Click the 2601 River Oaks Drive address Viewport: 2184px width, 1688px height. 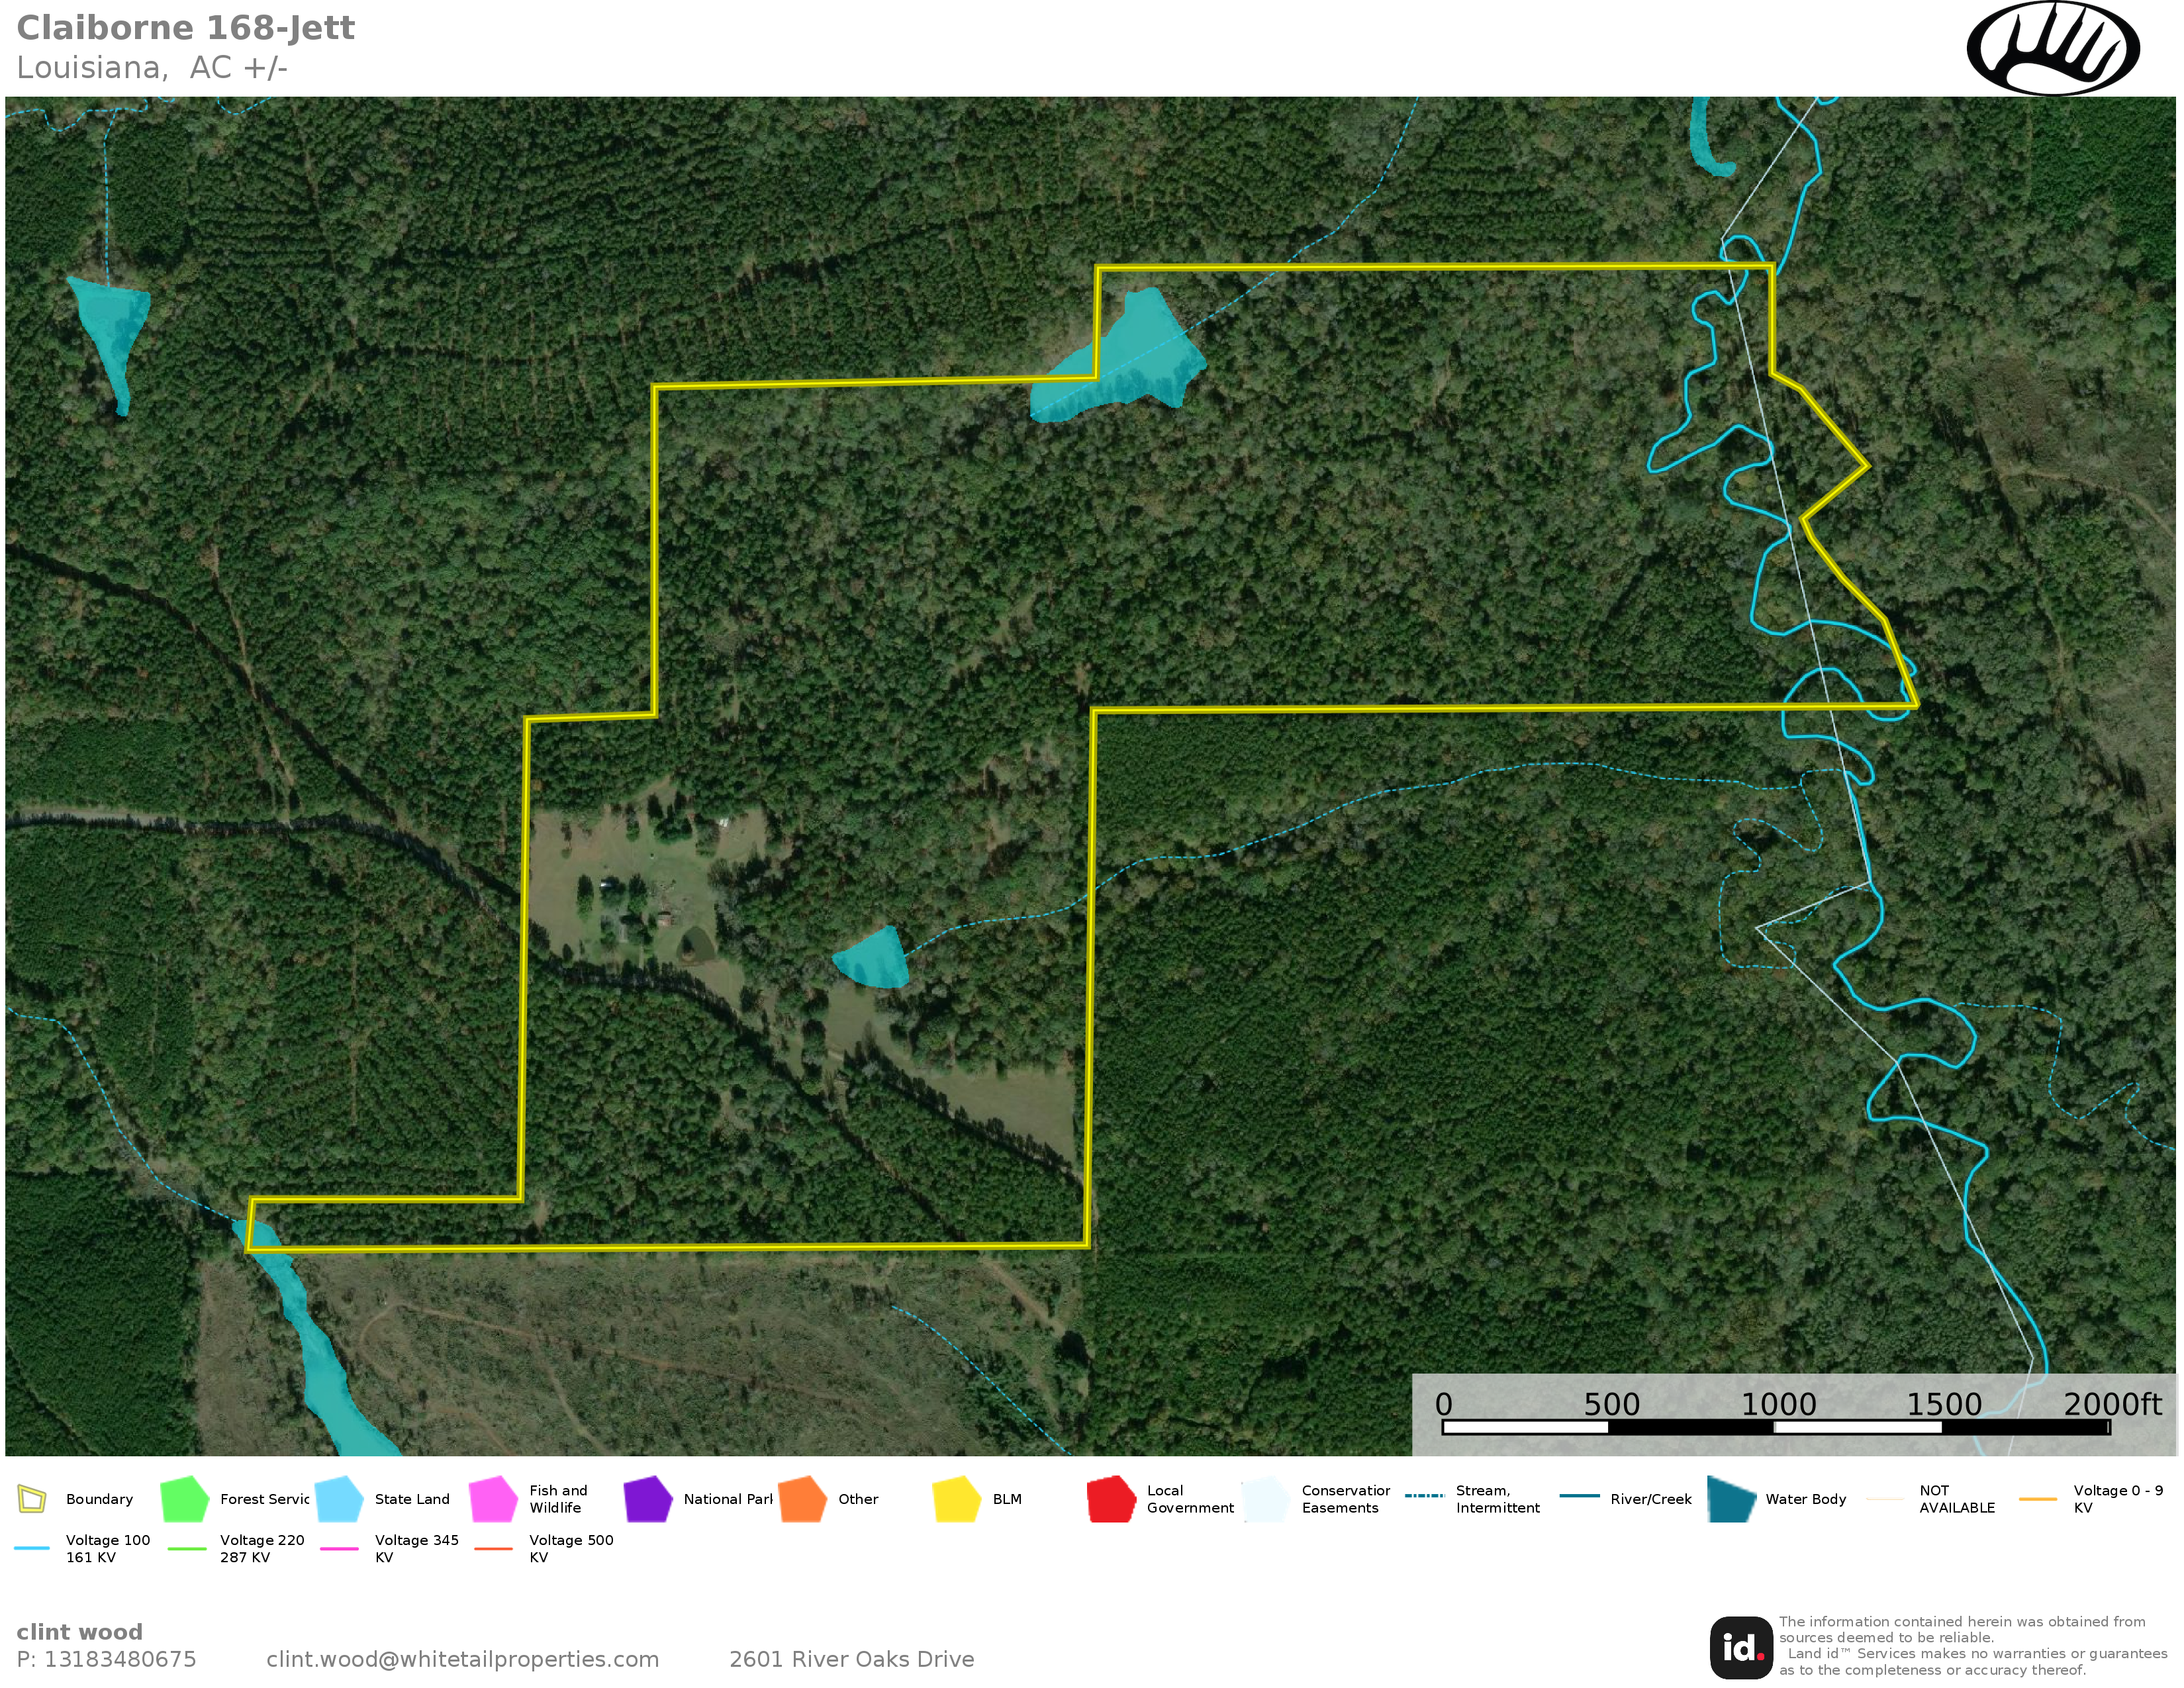pyautogui.click(x=851, y=1659)
